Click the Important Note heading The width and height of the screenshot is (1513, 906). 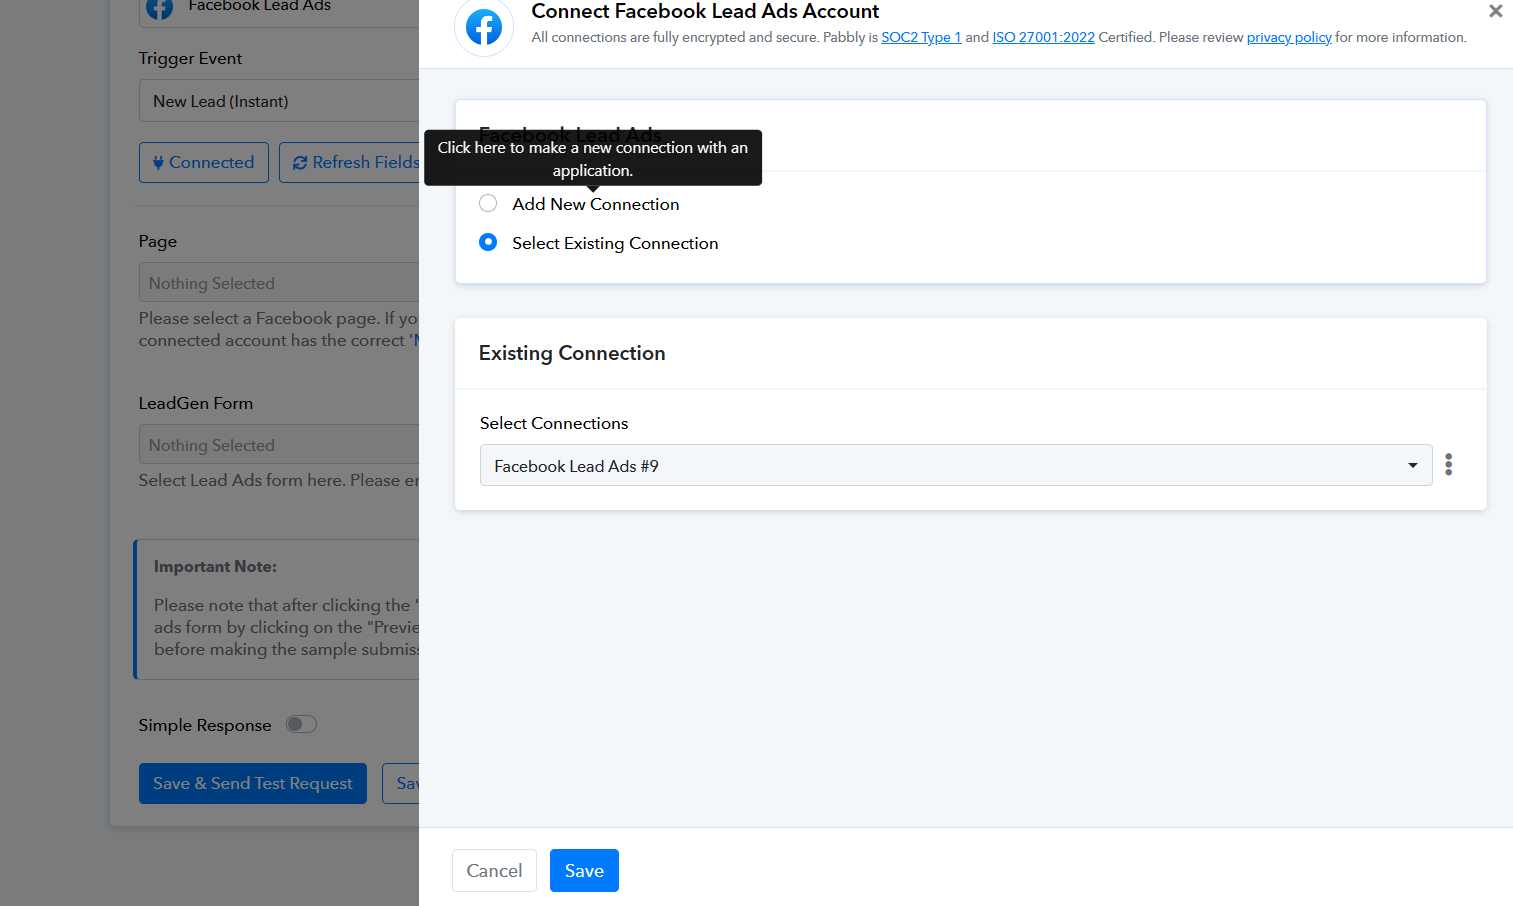[215, 566]
